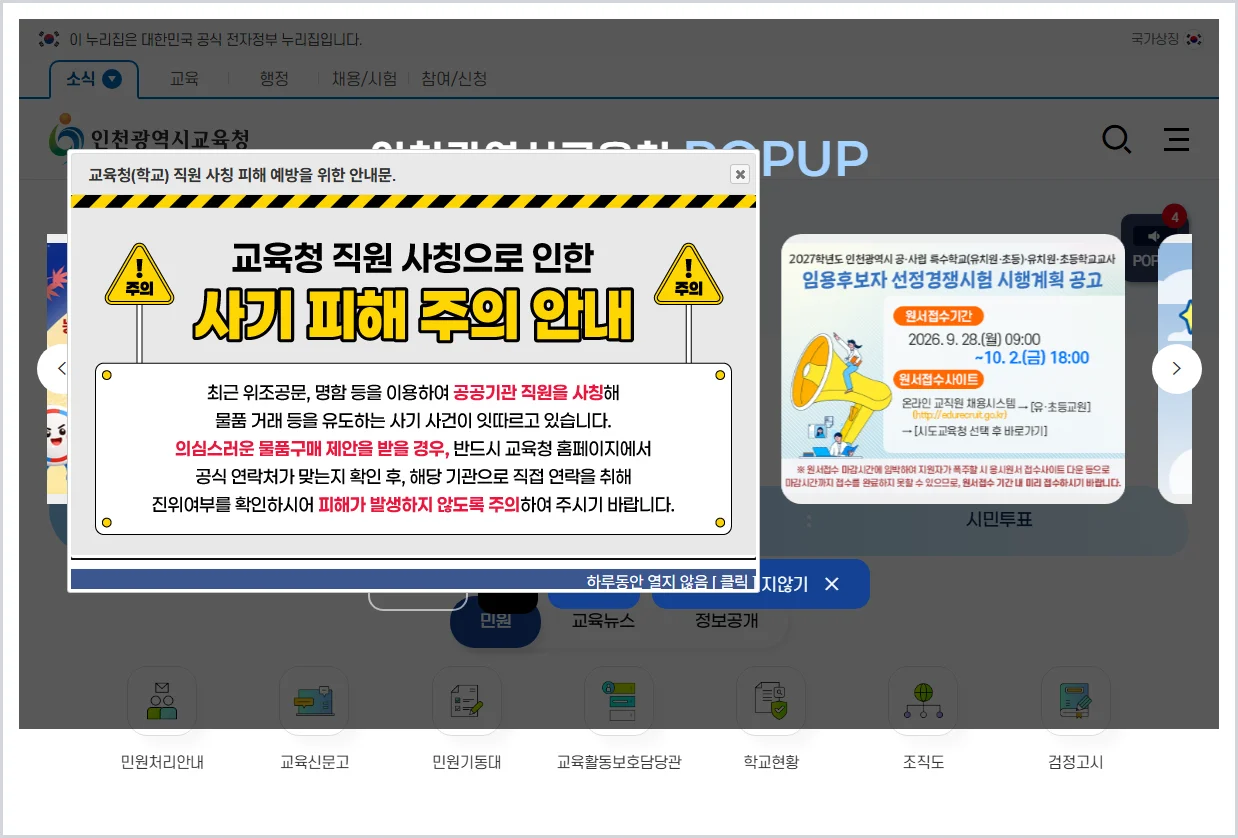This screenshot has width=1238, height=838.
Task: Show the next banner slide
Action: pyautogui.click(x=1176, y=369)
